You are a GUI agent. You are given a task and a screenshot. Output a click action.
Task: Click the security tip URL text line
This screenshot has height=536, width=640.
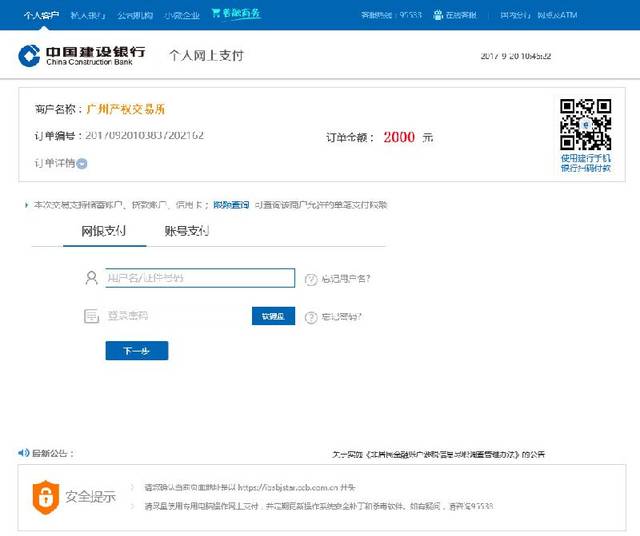point(249,487)
